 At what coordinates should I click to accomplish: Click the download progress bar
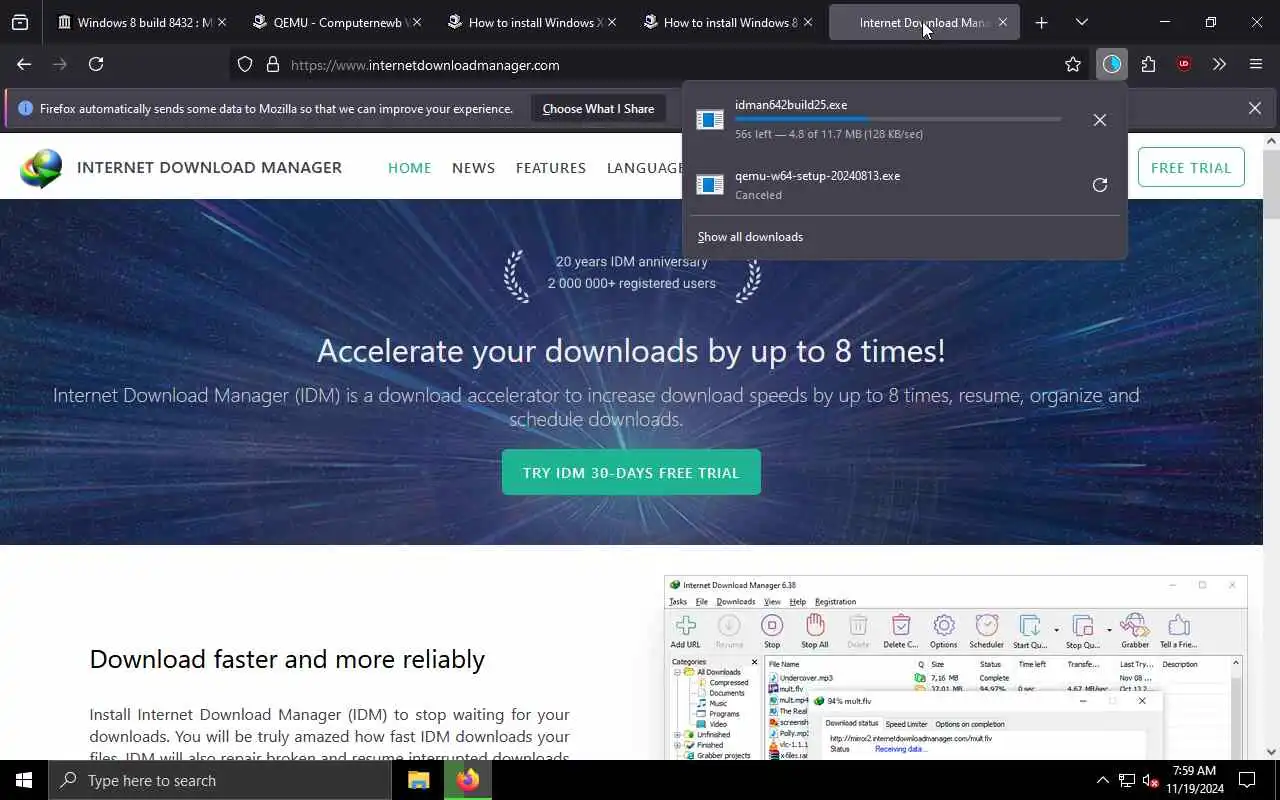pos(898,119)
